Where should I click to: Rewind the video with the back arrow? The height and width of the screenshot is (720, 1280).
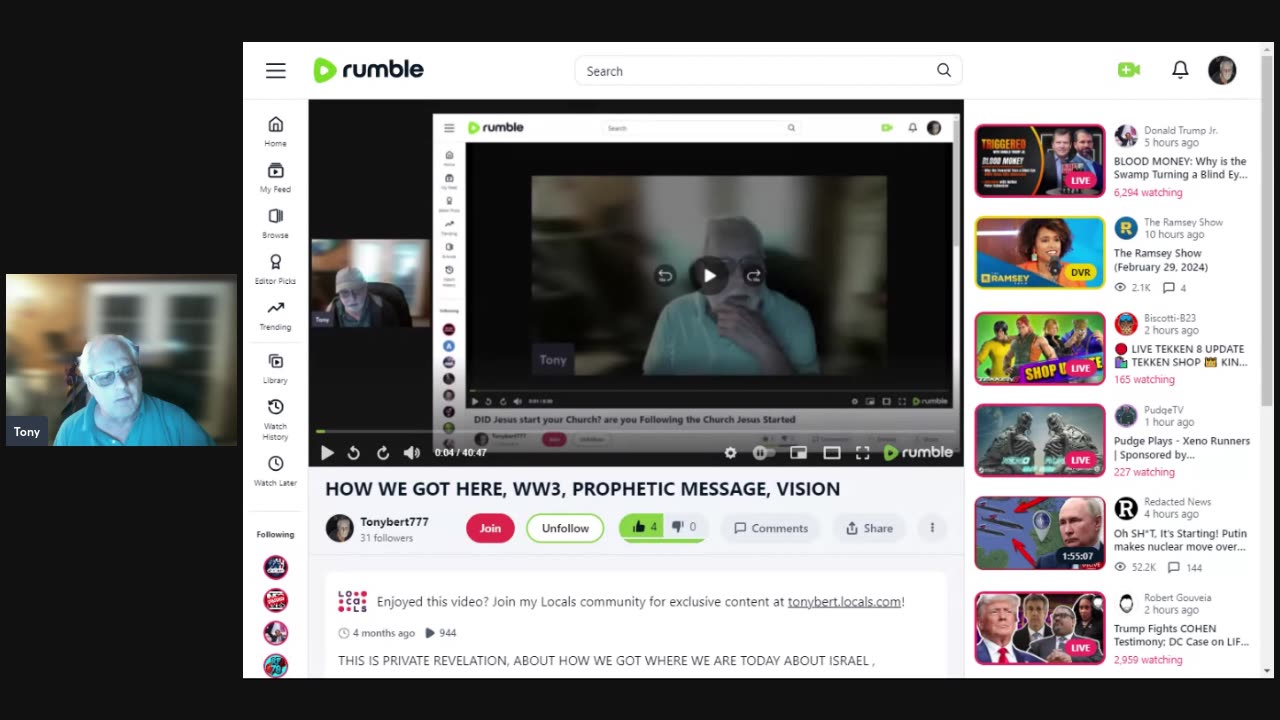354,453
